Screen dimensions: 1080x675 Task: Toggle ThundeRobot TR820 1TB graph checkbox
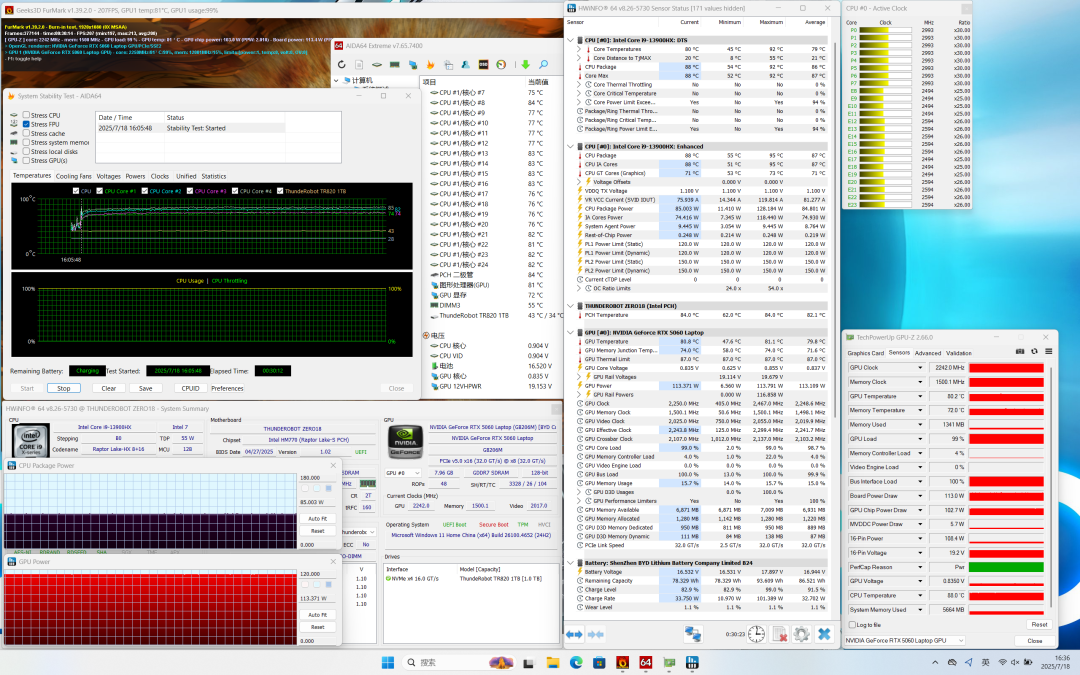click(280, 191)
